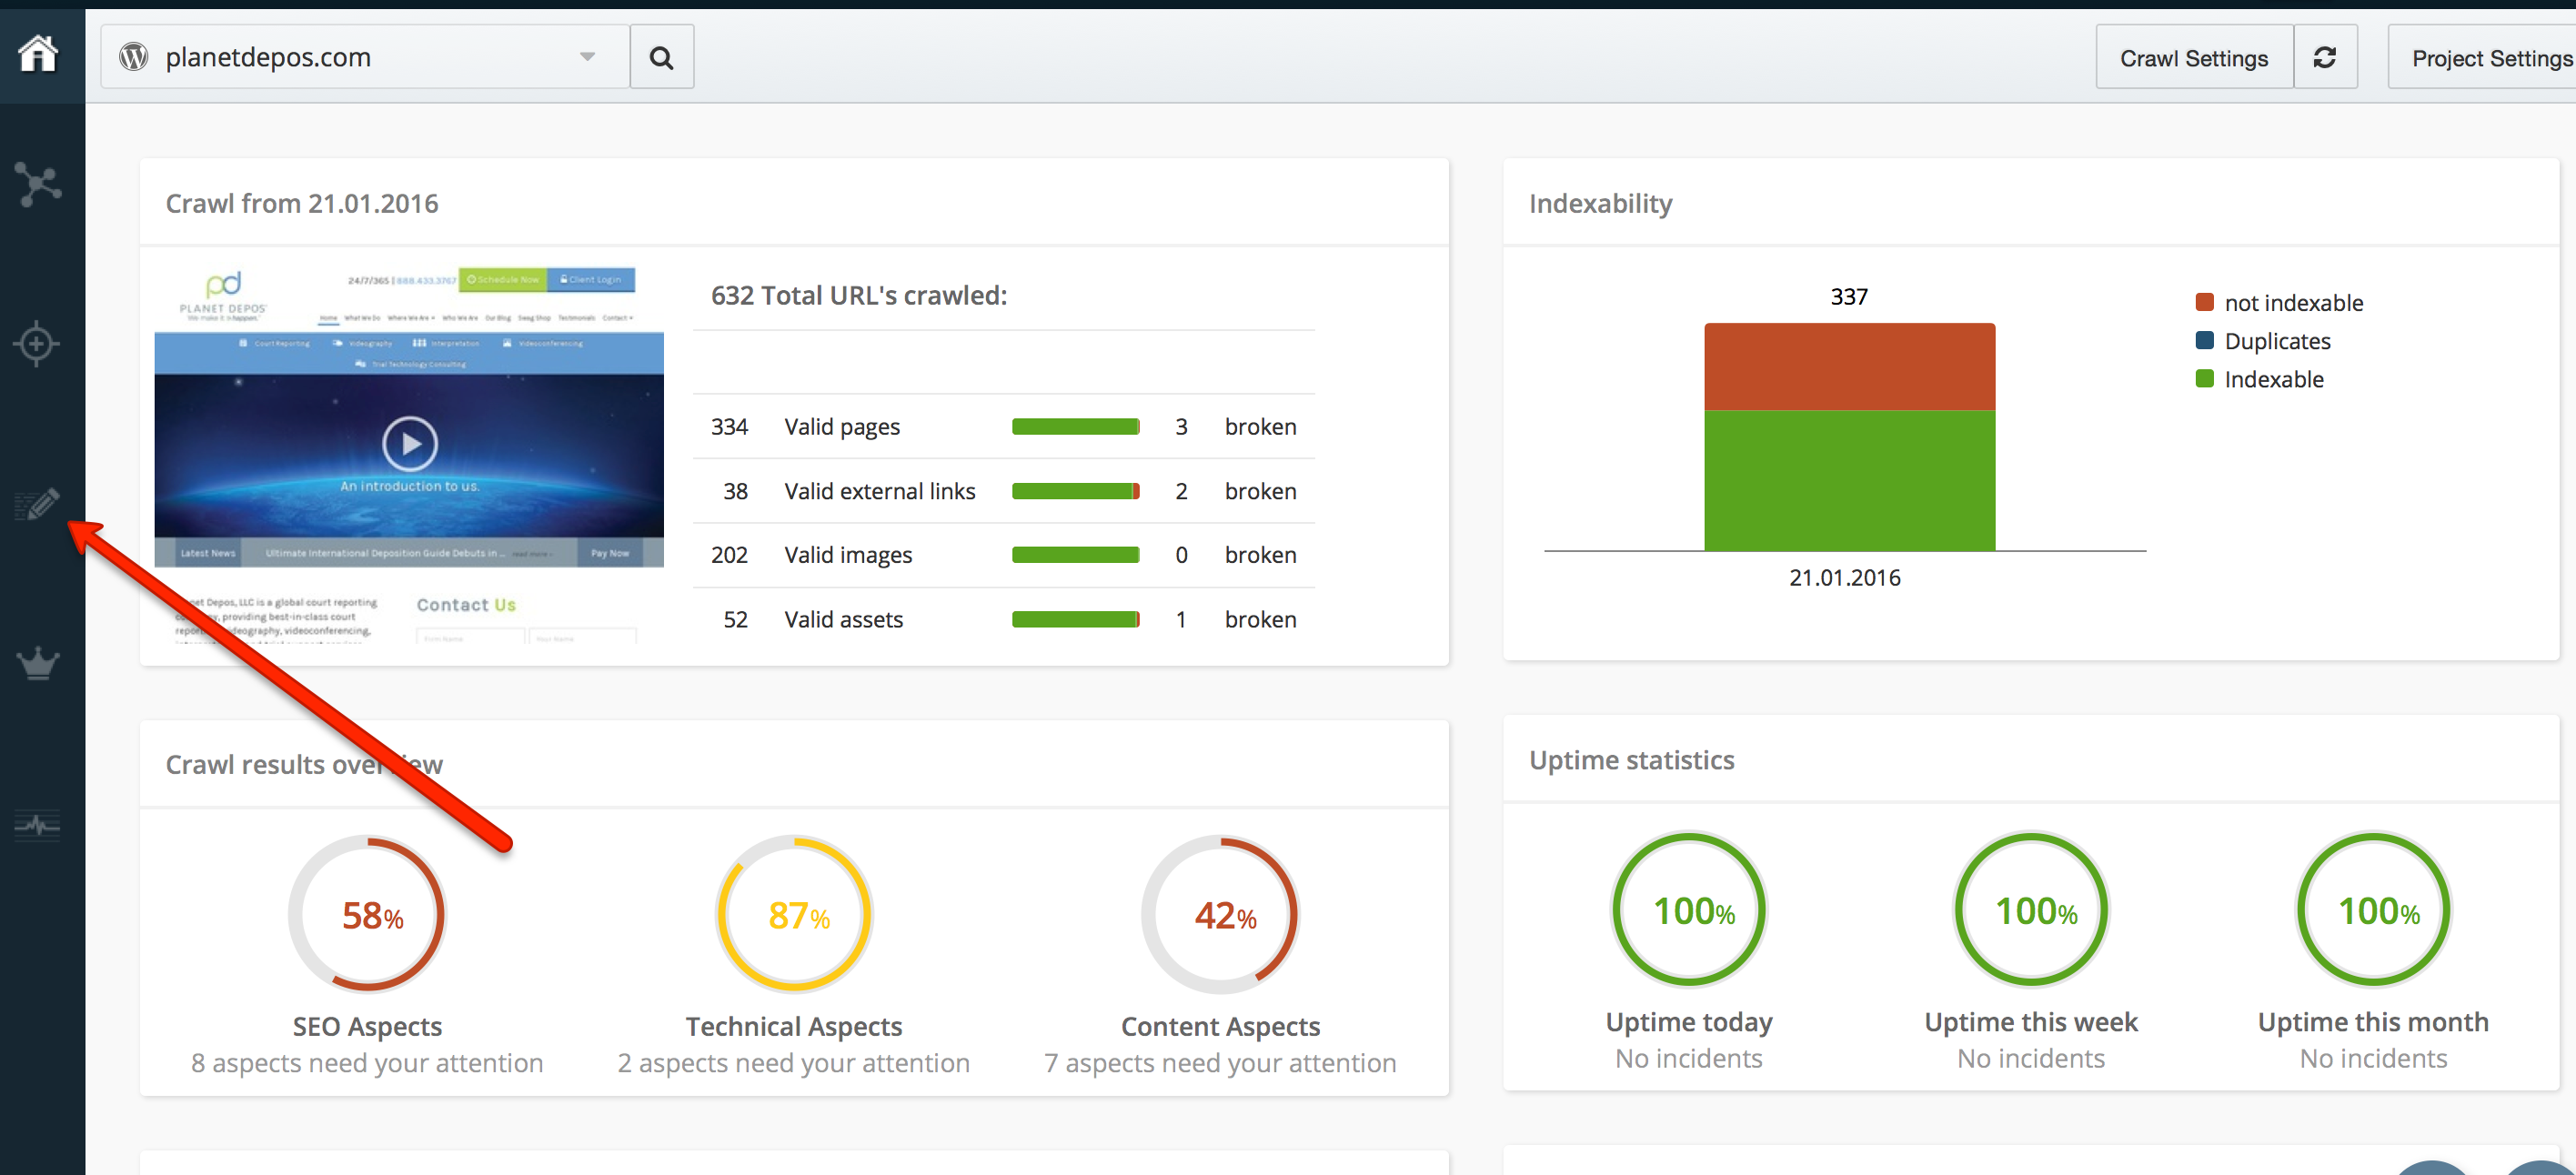This screenshot has height=1175, width=2576.
Task: Click the play button on the site preview
Action: coord(410,443)
